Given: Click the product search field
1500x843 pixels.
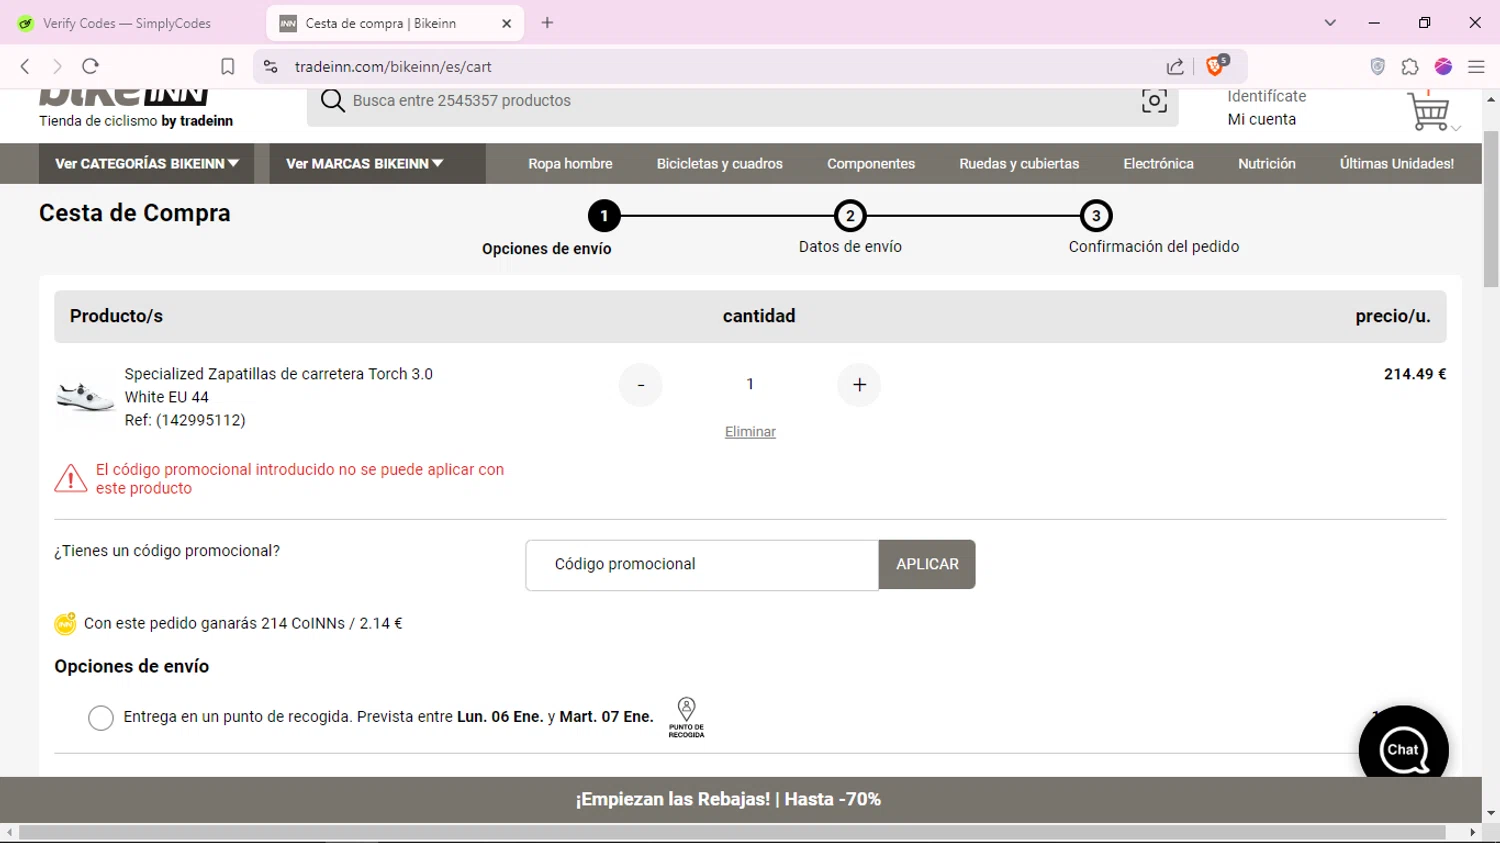Looking at the screenshot, I should click(x=740, y=101).
